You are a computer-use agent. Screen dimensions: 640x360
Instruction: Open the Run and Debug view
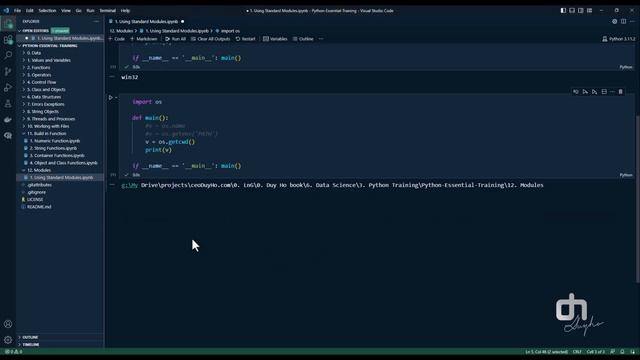8,87
